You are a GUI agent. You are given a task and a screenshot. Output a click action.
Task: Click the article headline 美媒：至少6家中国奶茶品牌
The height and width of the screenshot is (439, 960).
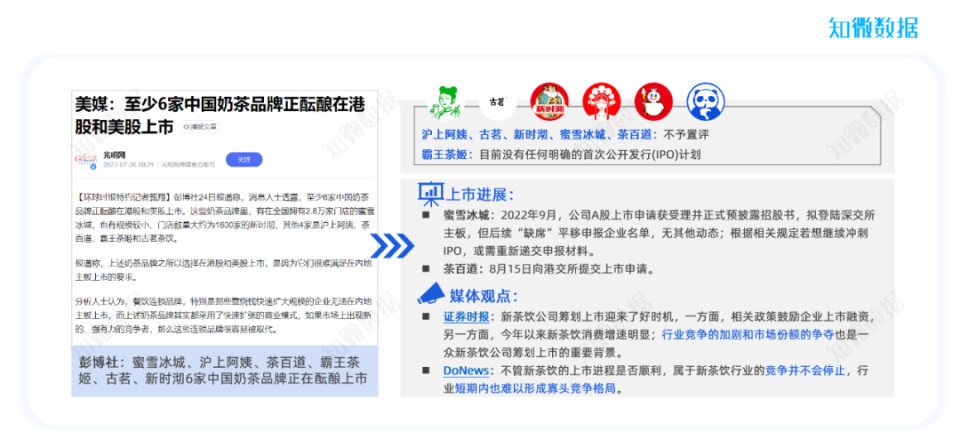click(220, 115)
